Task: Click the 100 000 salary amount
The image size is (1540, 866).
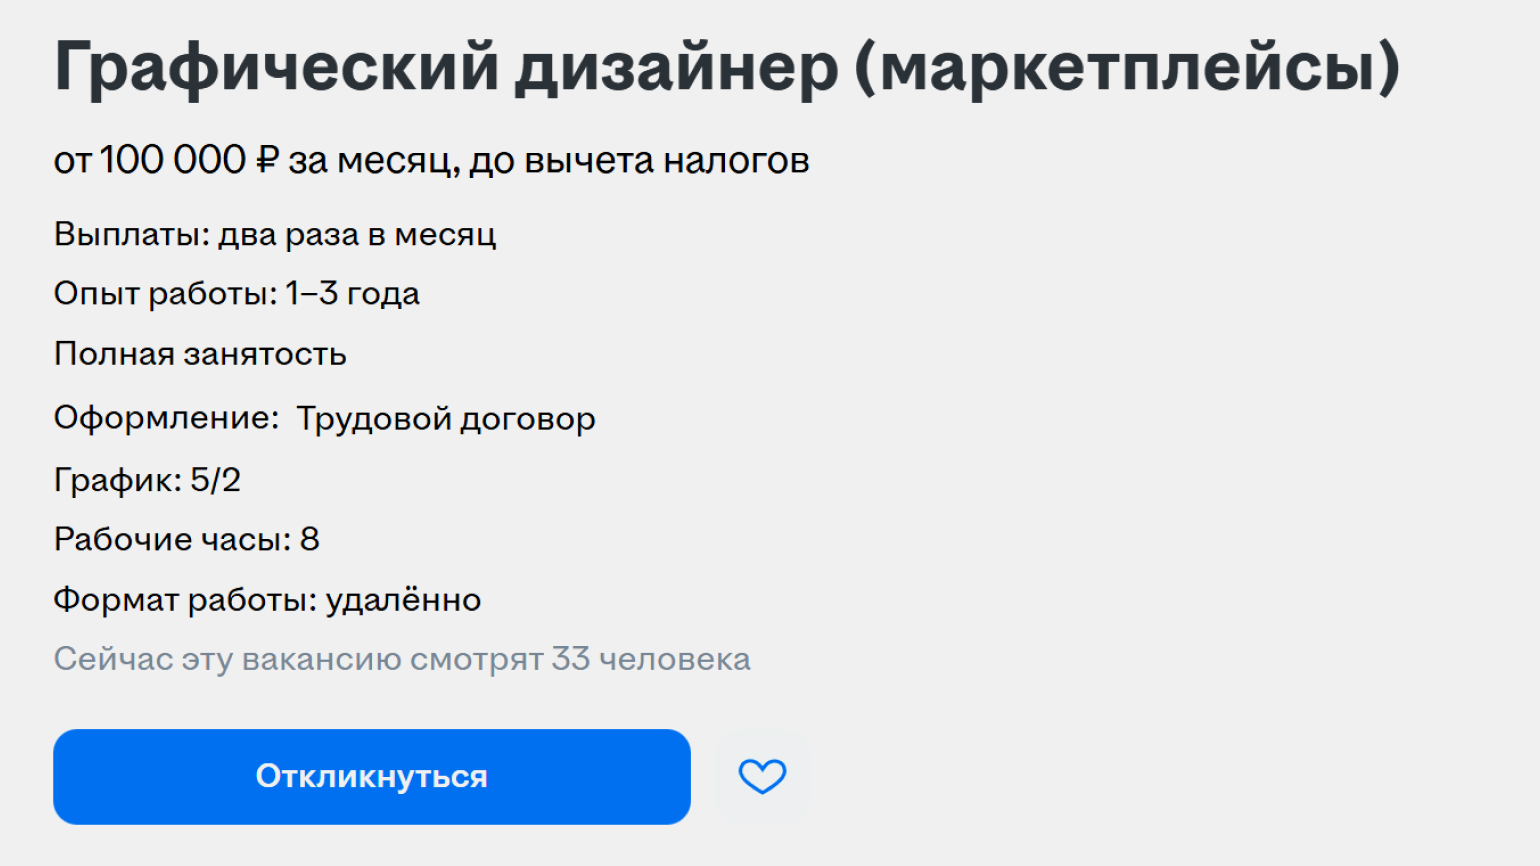Action: click(172, 160)
